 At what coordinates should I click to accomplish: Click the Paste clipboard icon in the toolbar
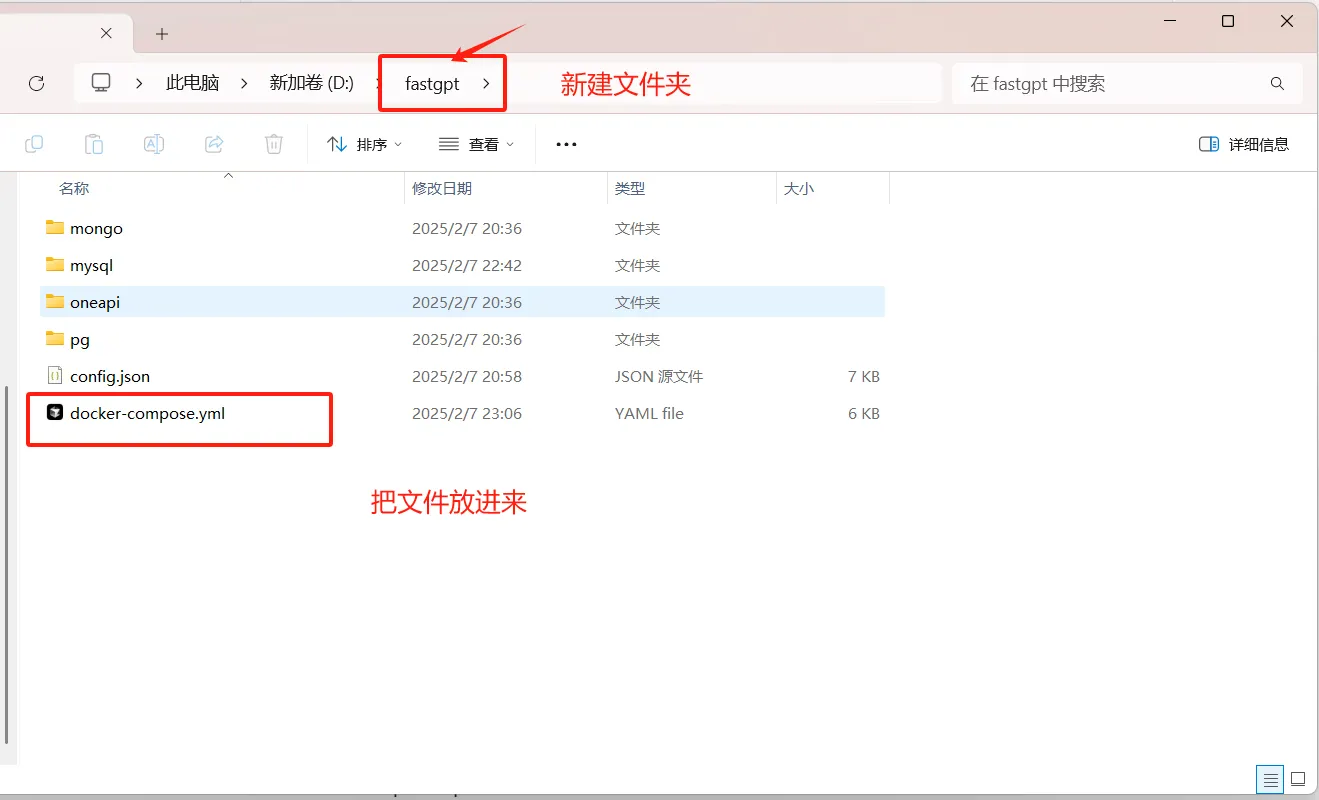point(94,144)
